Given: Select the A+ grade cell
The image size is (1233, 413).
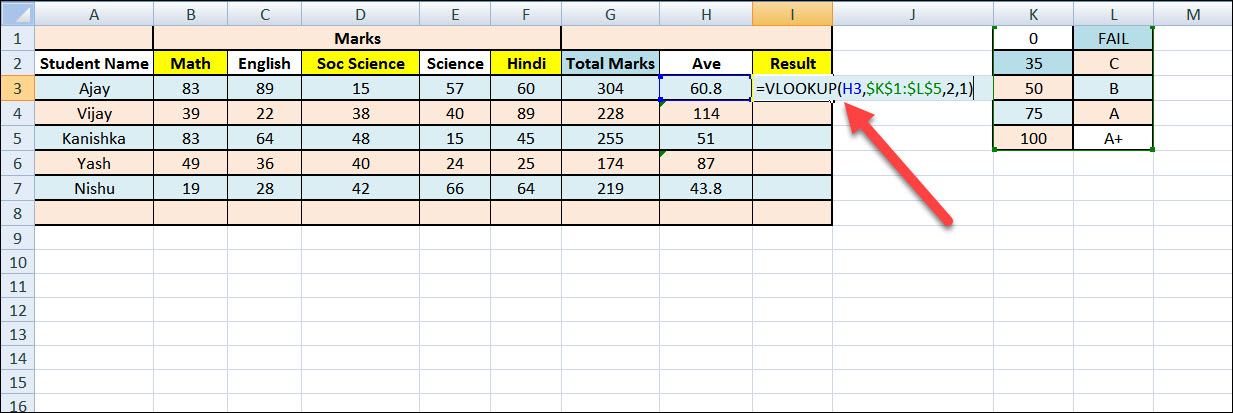Looking at the screenshot, I should (x=1113, y=138).
